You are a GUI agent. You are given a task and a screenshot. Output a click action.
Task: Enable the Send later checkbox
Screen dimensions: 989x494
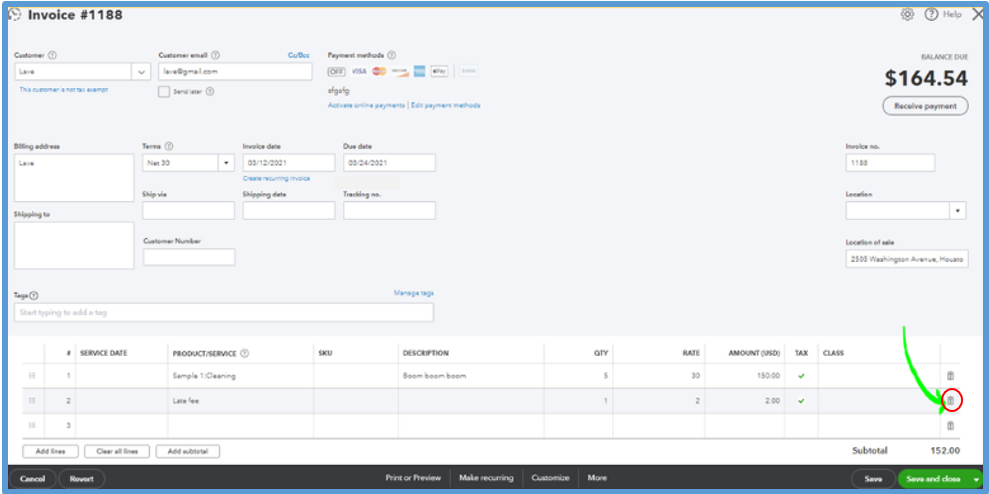click(164, 91)
